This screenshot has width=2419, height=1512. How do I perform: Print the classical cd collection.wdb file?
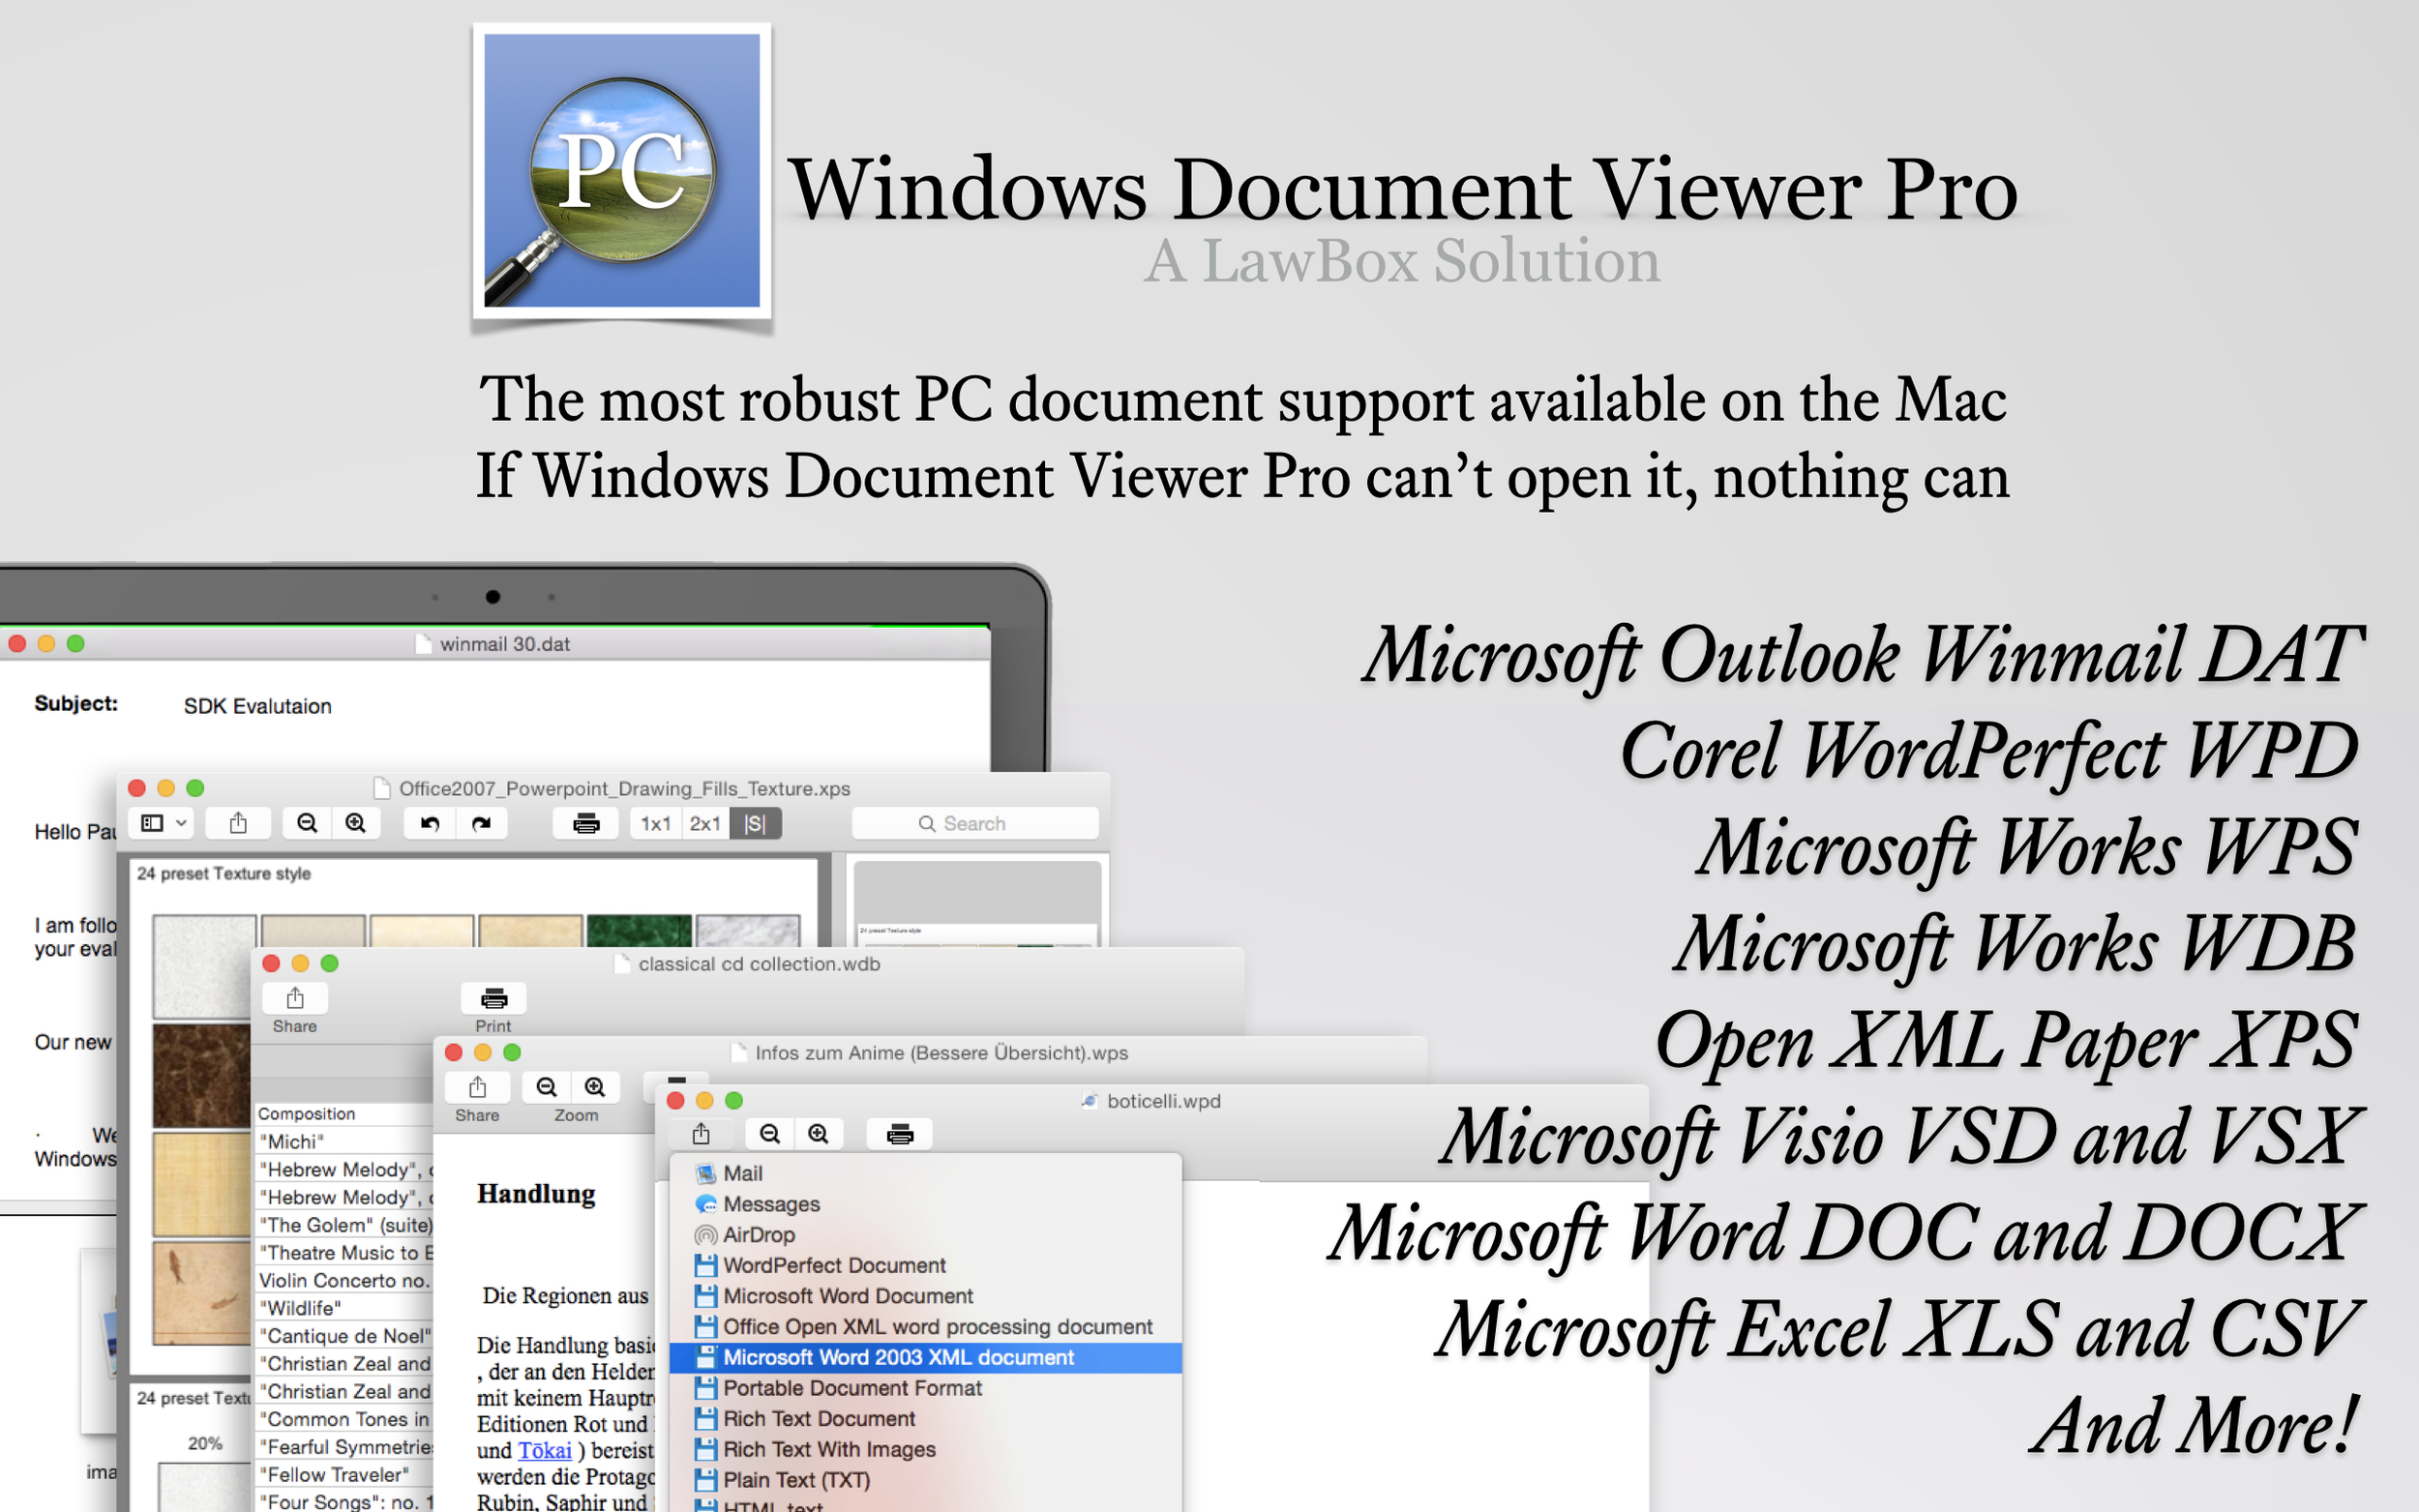[493, 998]
